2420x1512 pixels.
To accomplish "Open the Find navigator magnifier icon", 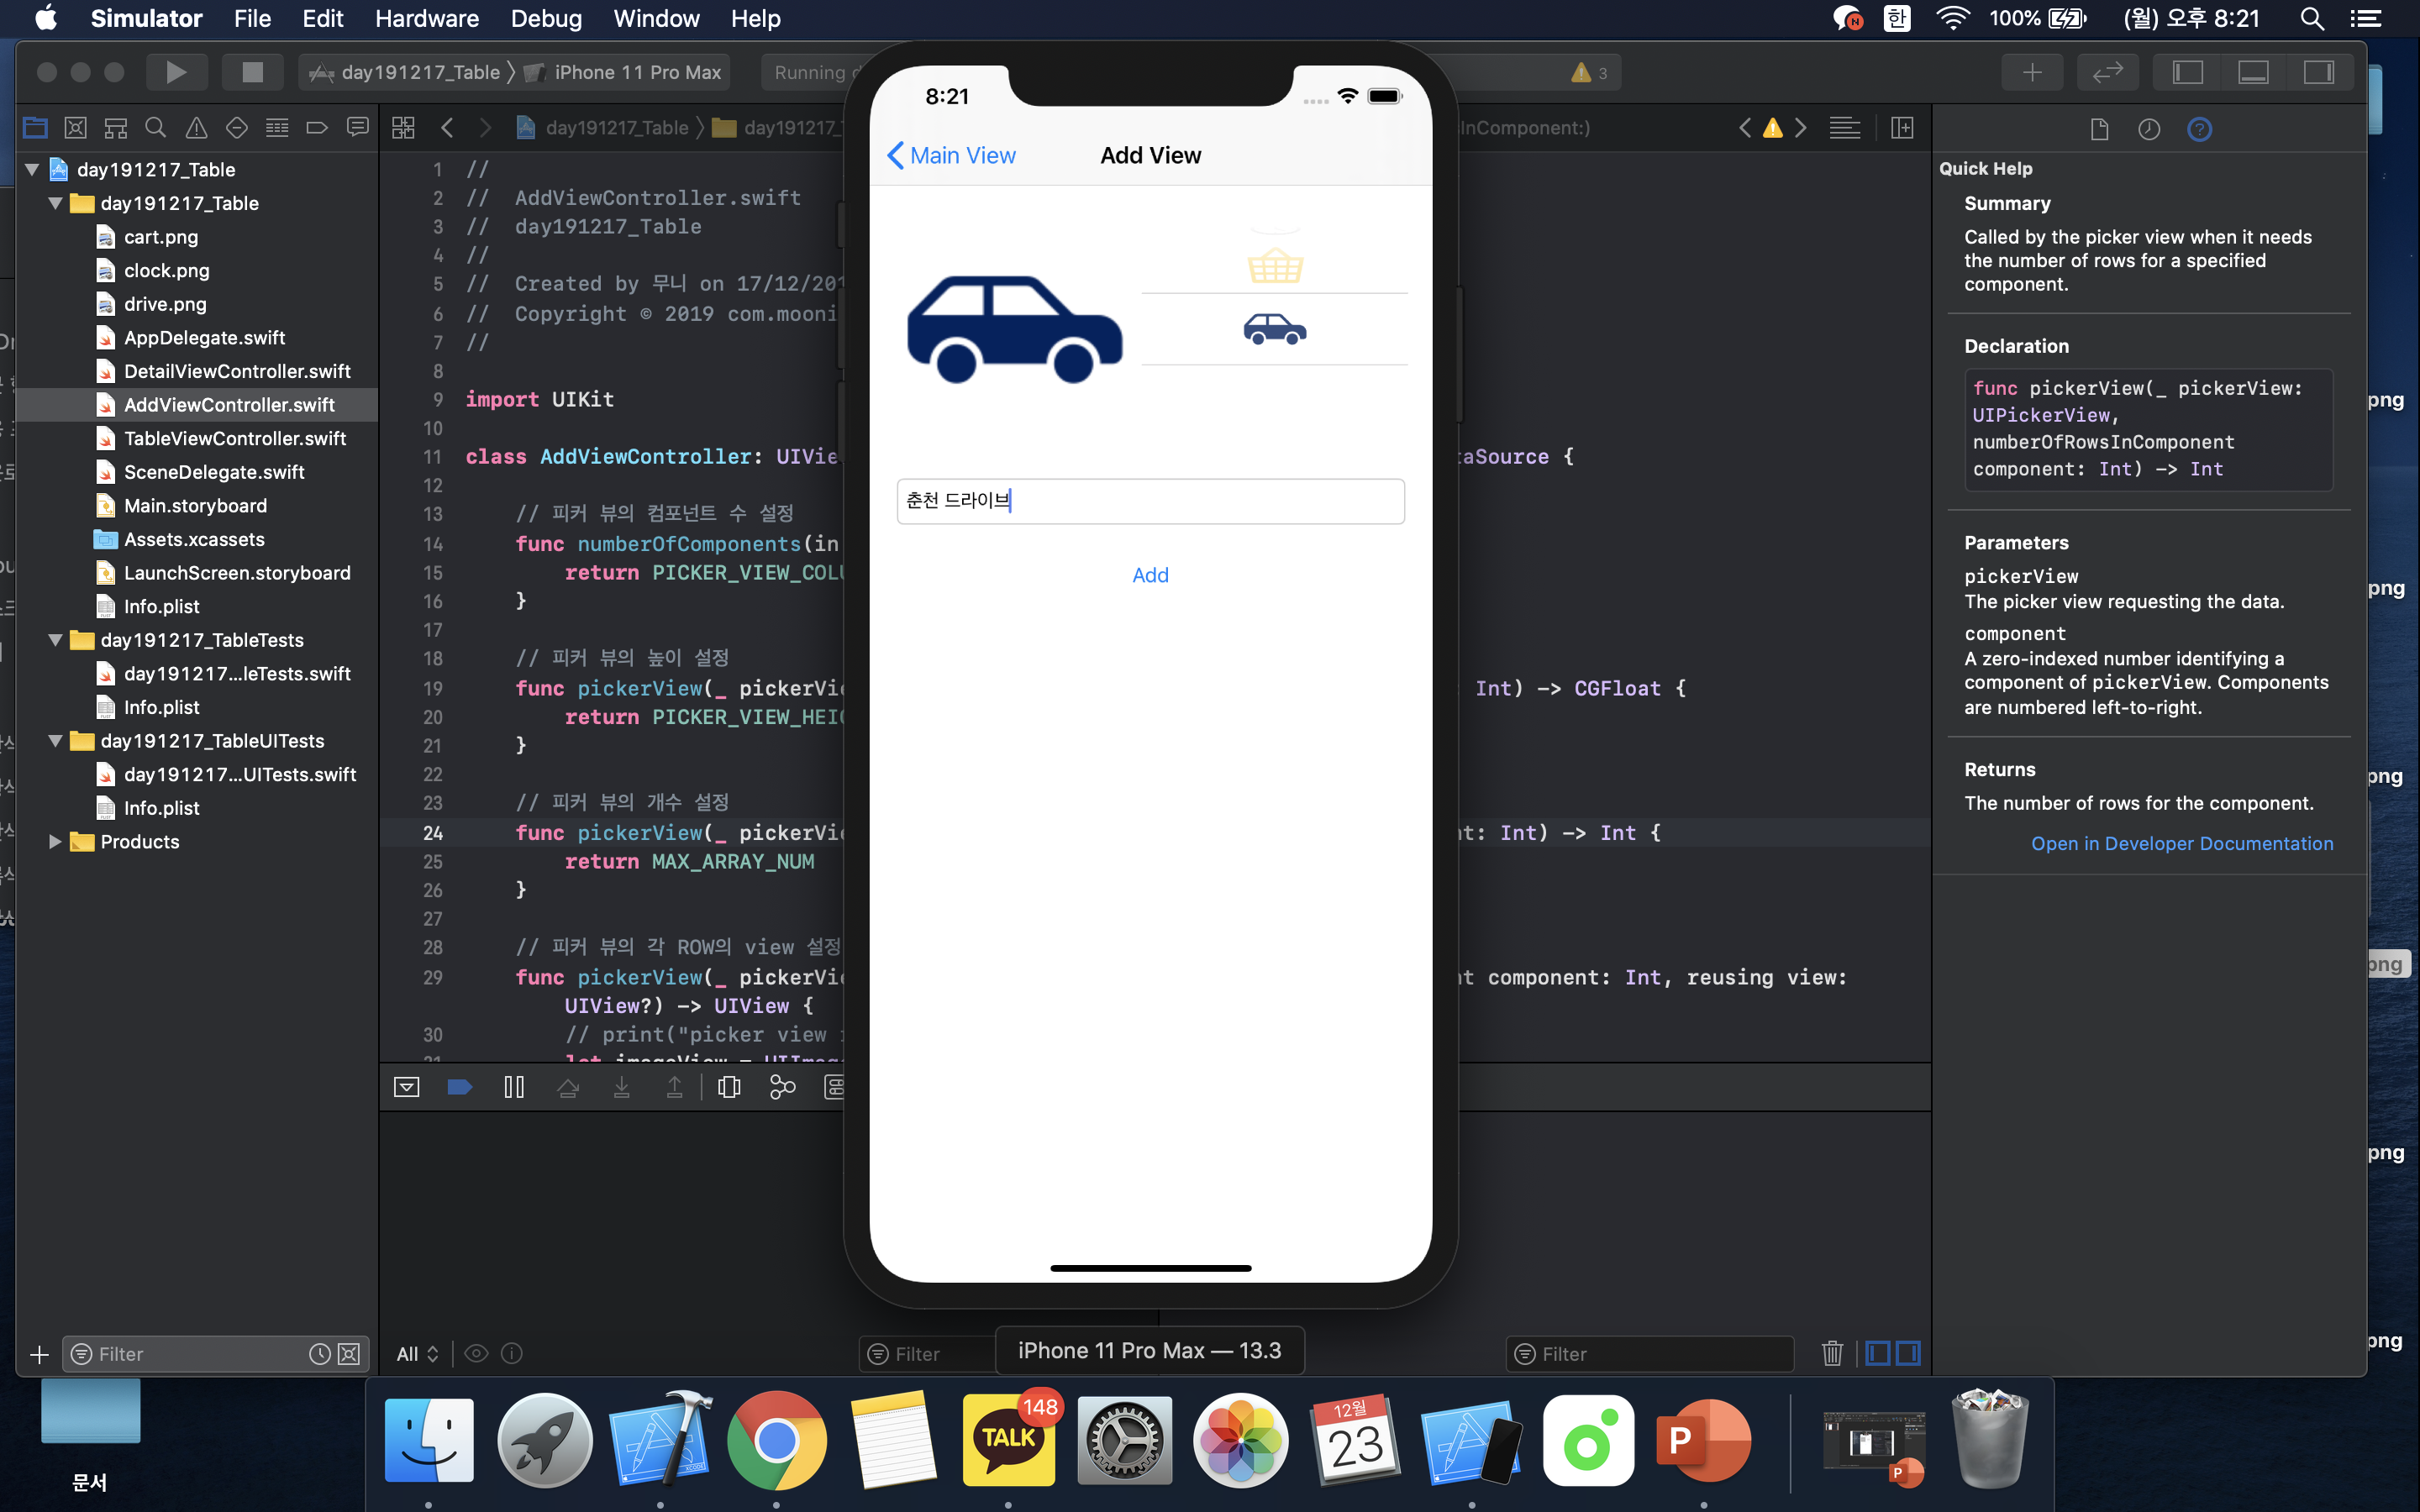I will click(x=155, y=128).
